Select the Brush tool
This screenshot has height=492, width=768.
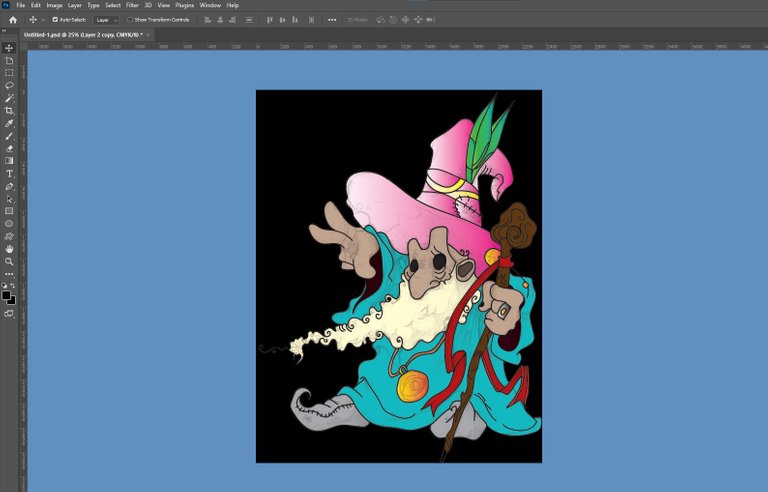(9, 136)
